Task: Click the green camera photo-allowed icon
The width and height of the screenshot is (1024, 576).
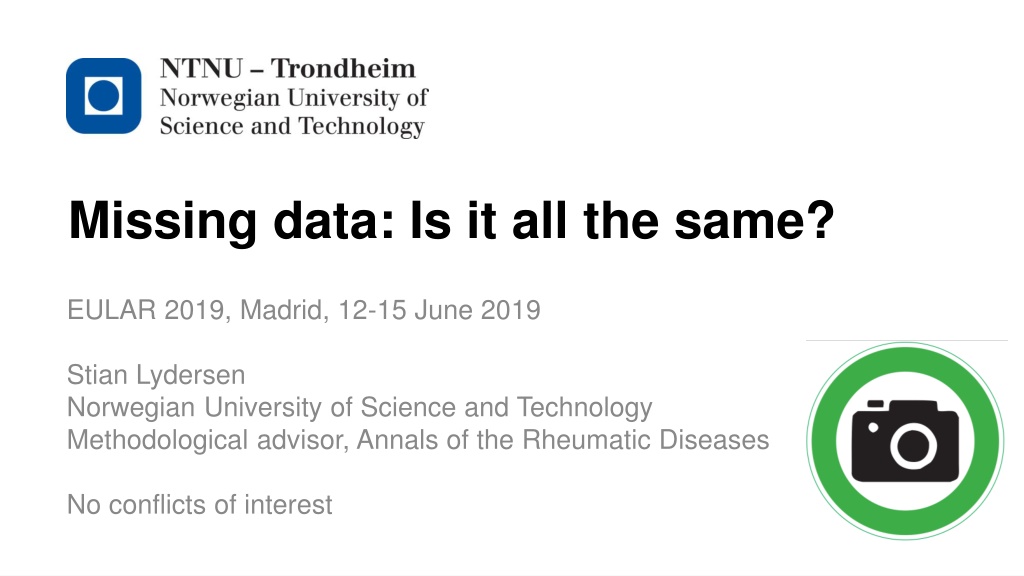Action: click(x=905, y=441)
